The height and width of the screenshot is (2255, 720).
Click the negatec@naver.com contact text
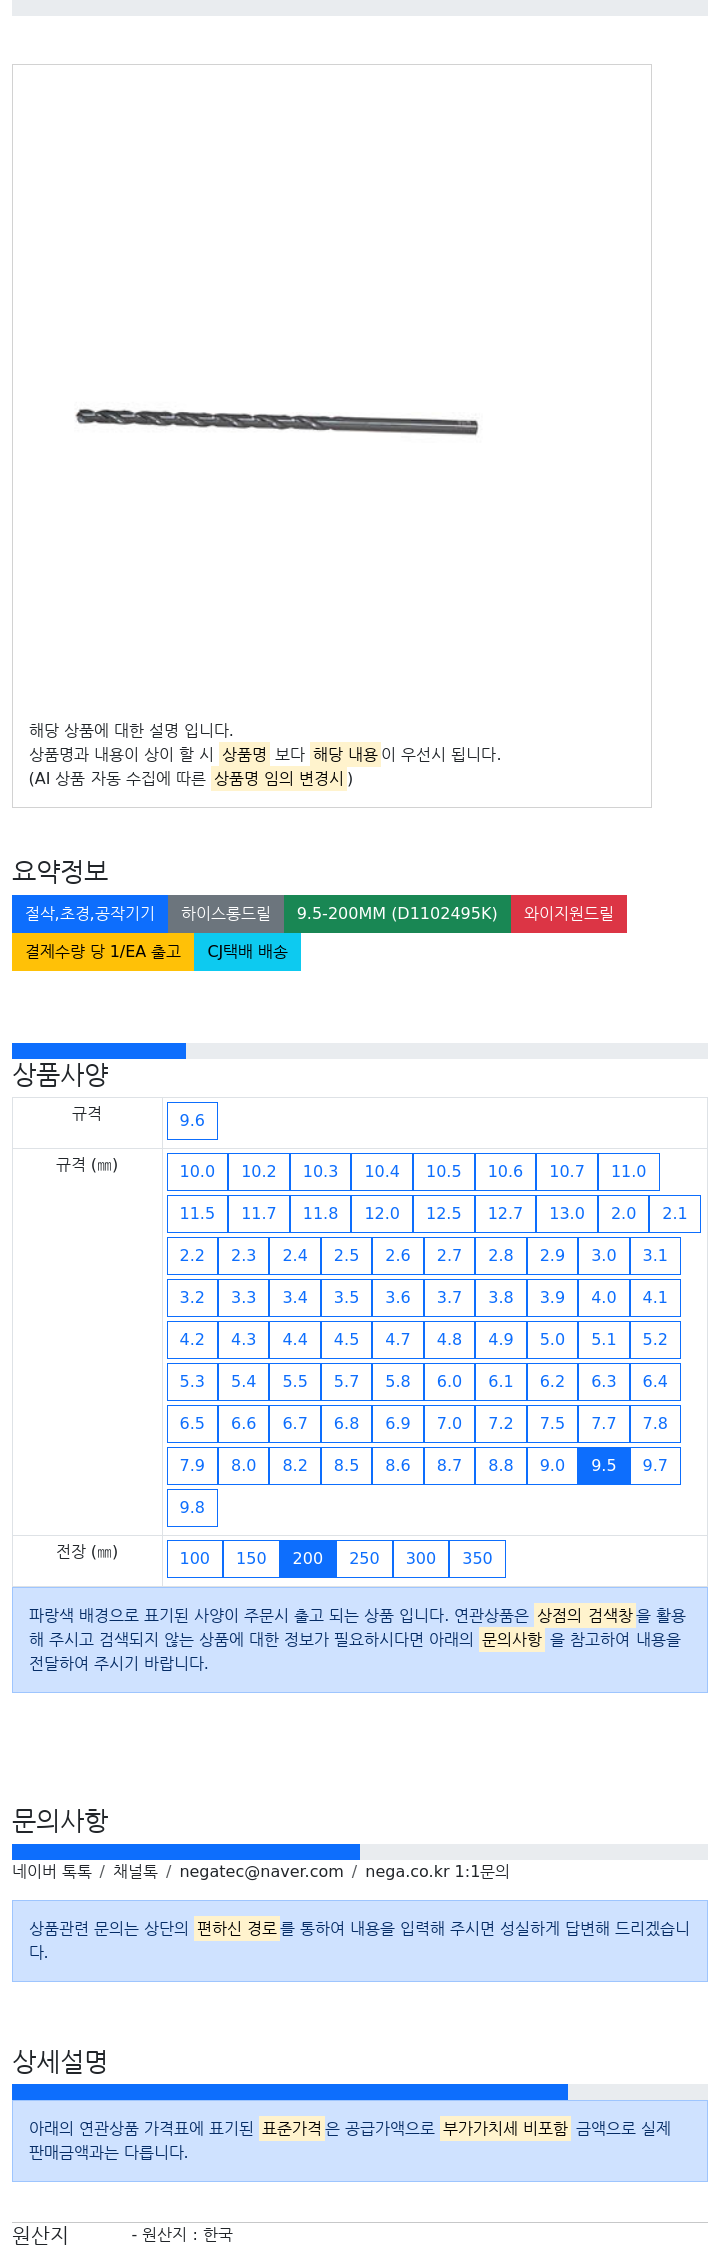click(261, 1872)
